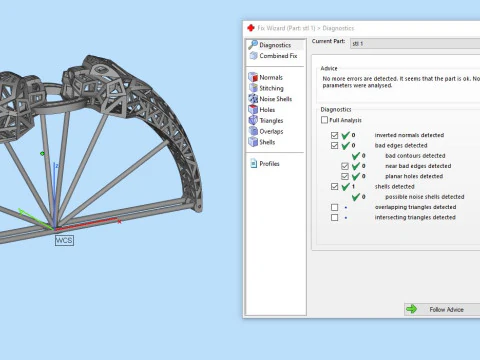
Task: Click the Combined Fix icon
Action: tap(253, 56)
